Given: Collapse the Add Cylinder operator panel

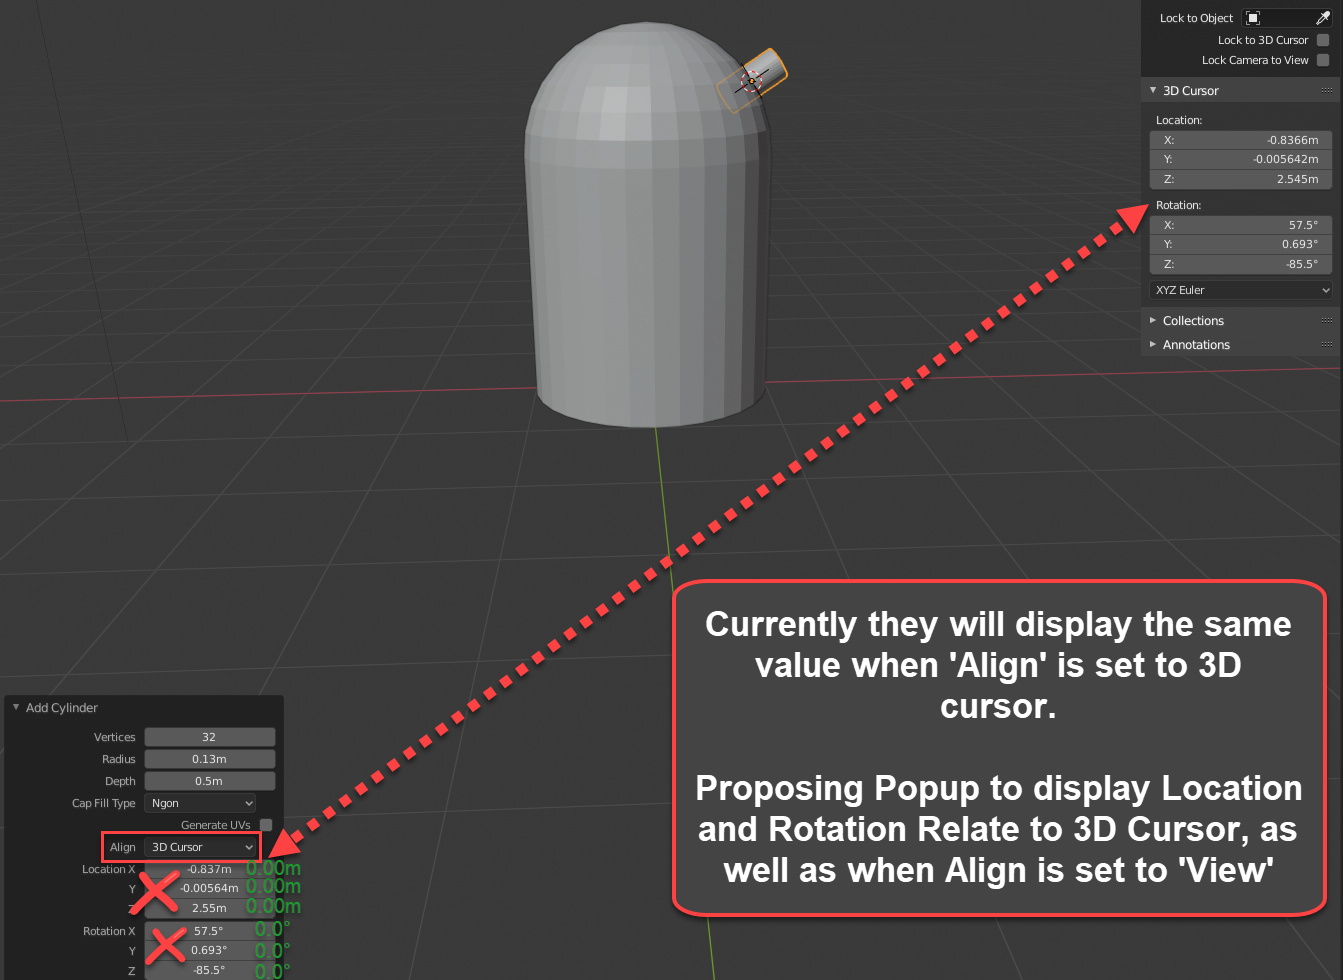Looking at the screenshot, I should click(x=16, y=707).
